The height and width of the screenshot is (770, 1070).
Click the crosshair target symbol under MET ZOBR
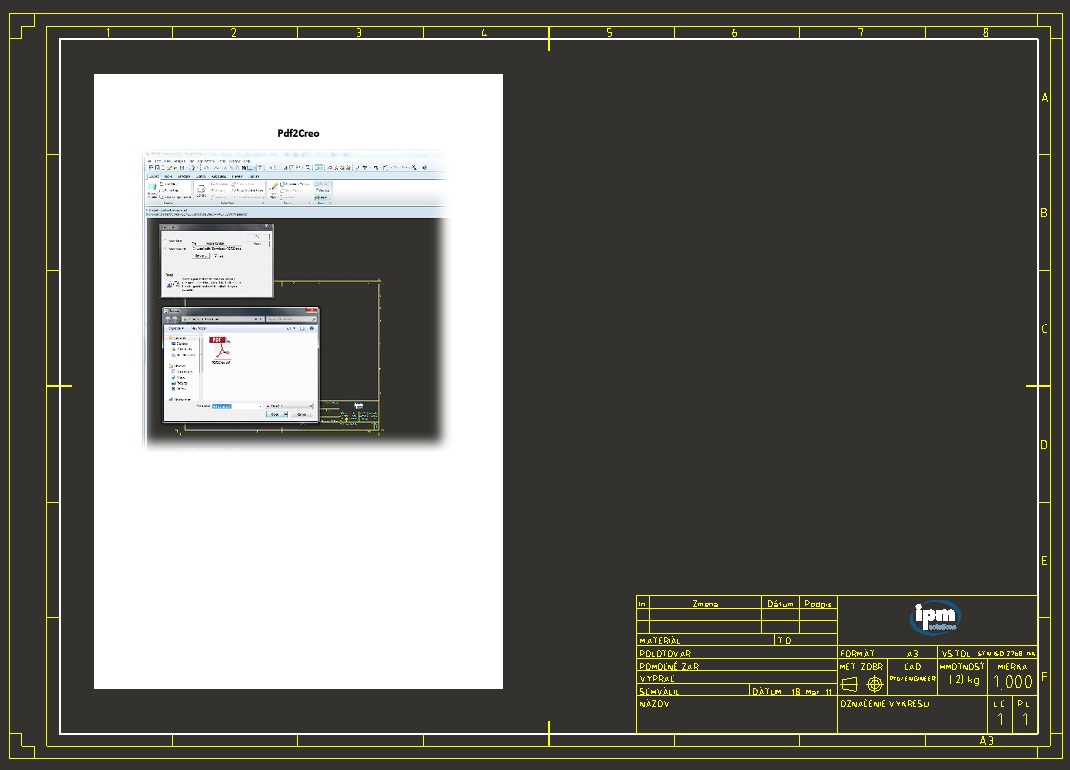pyautogui.click(x=874, y=683)
